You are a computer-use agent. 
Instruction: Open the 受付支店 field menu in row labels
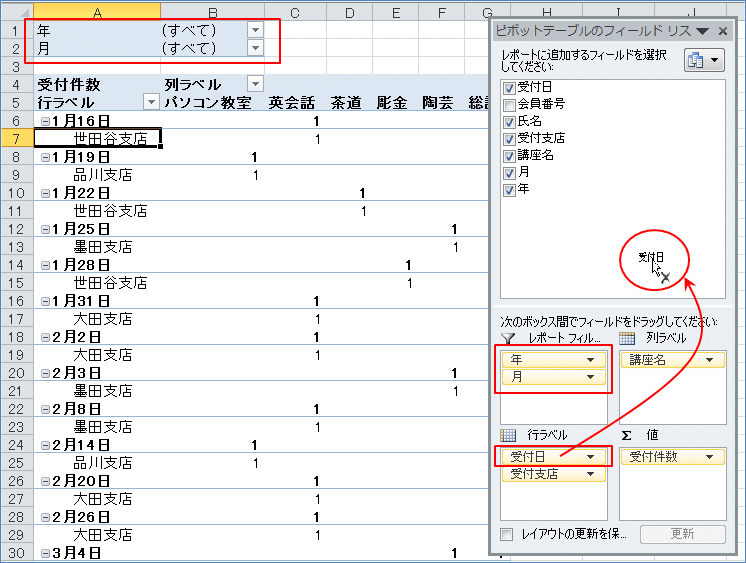point(590,474)
